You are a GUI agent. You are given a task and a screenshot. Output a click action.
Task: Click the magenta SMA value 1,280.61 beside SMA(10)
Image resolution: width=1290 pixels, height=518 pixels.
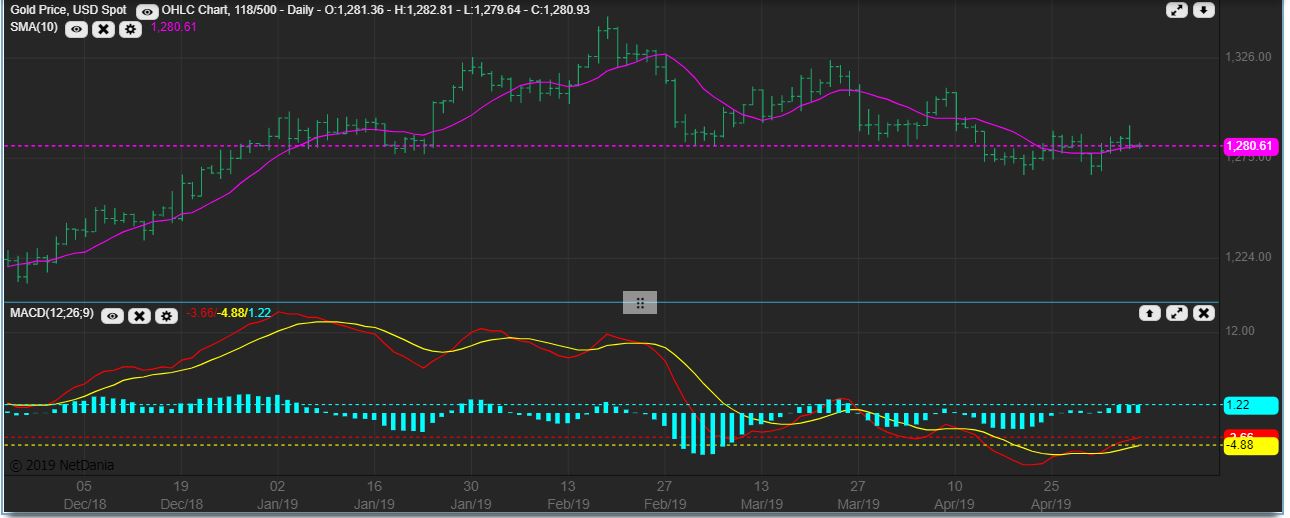[x=173, y=28]
